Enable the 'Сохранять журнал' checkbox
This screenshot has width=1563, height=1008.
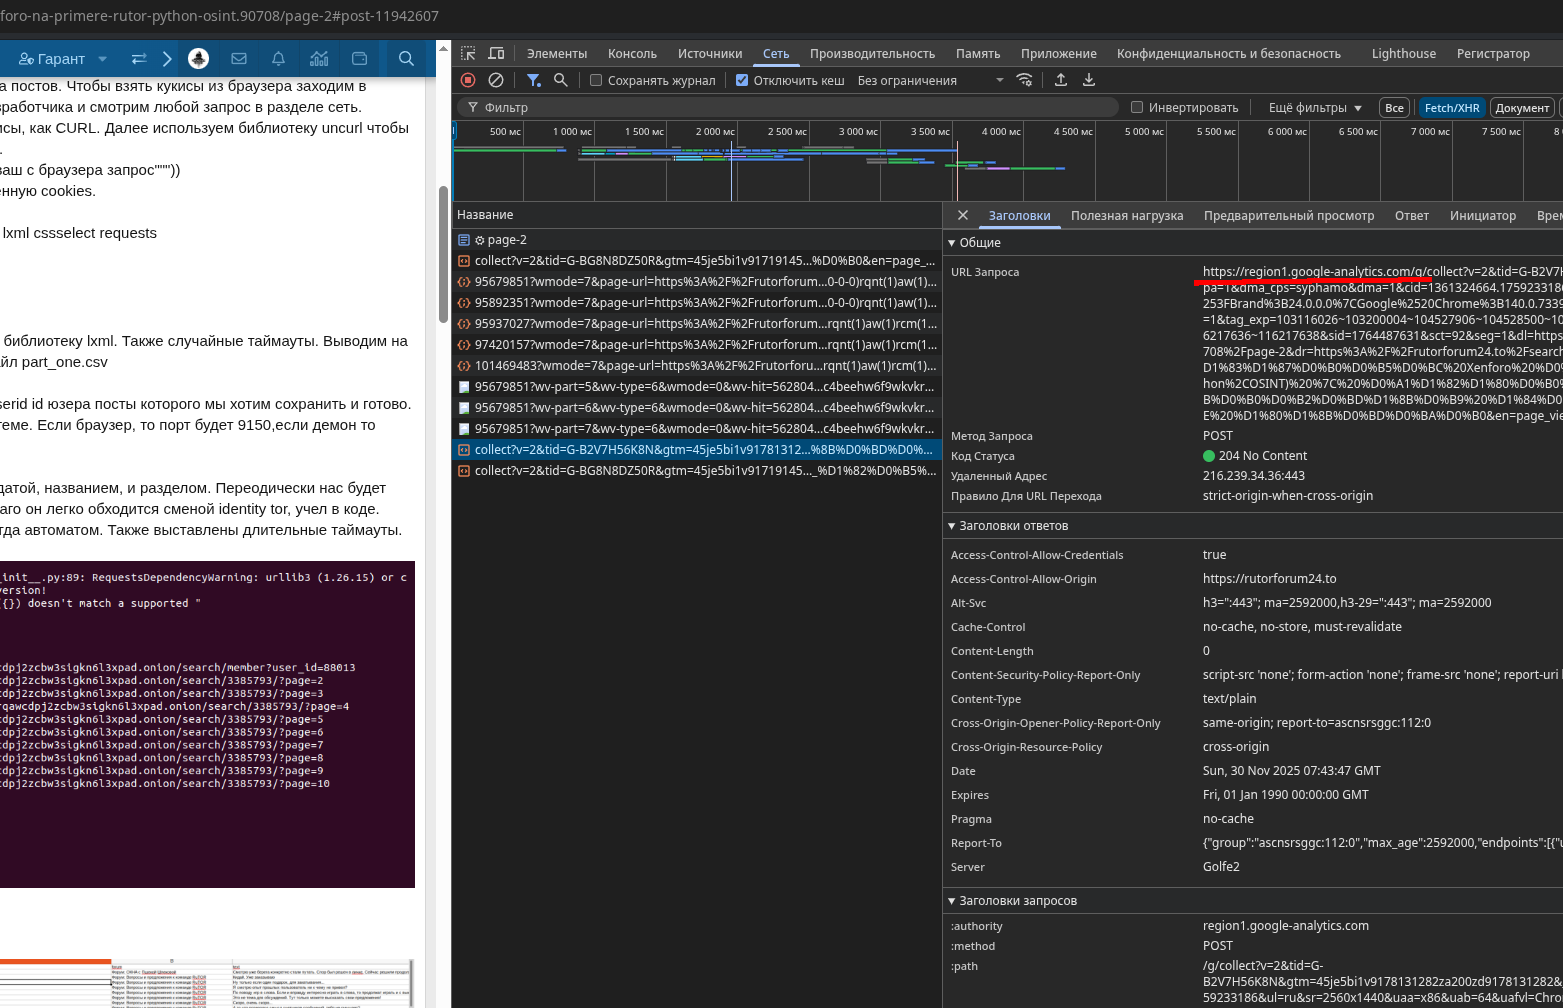(x=596, y=80)
